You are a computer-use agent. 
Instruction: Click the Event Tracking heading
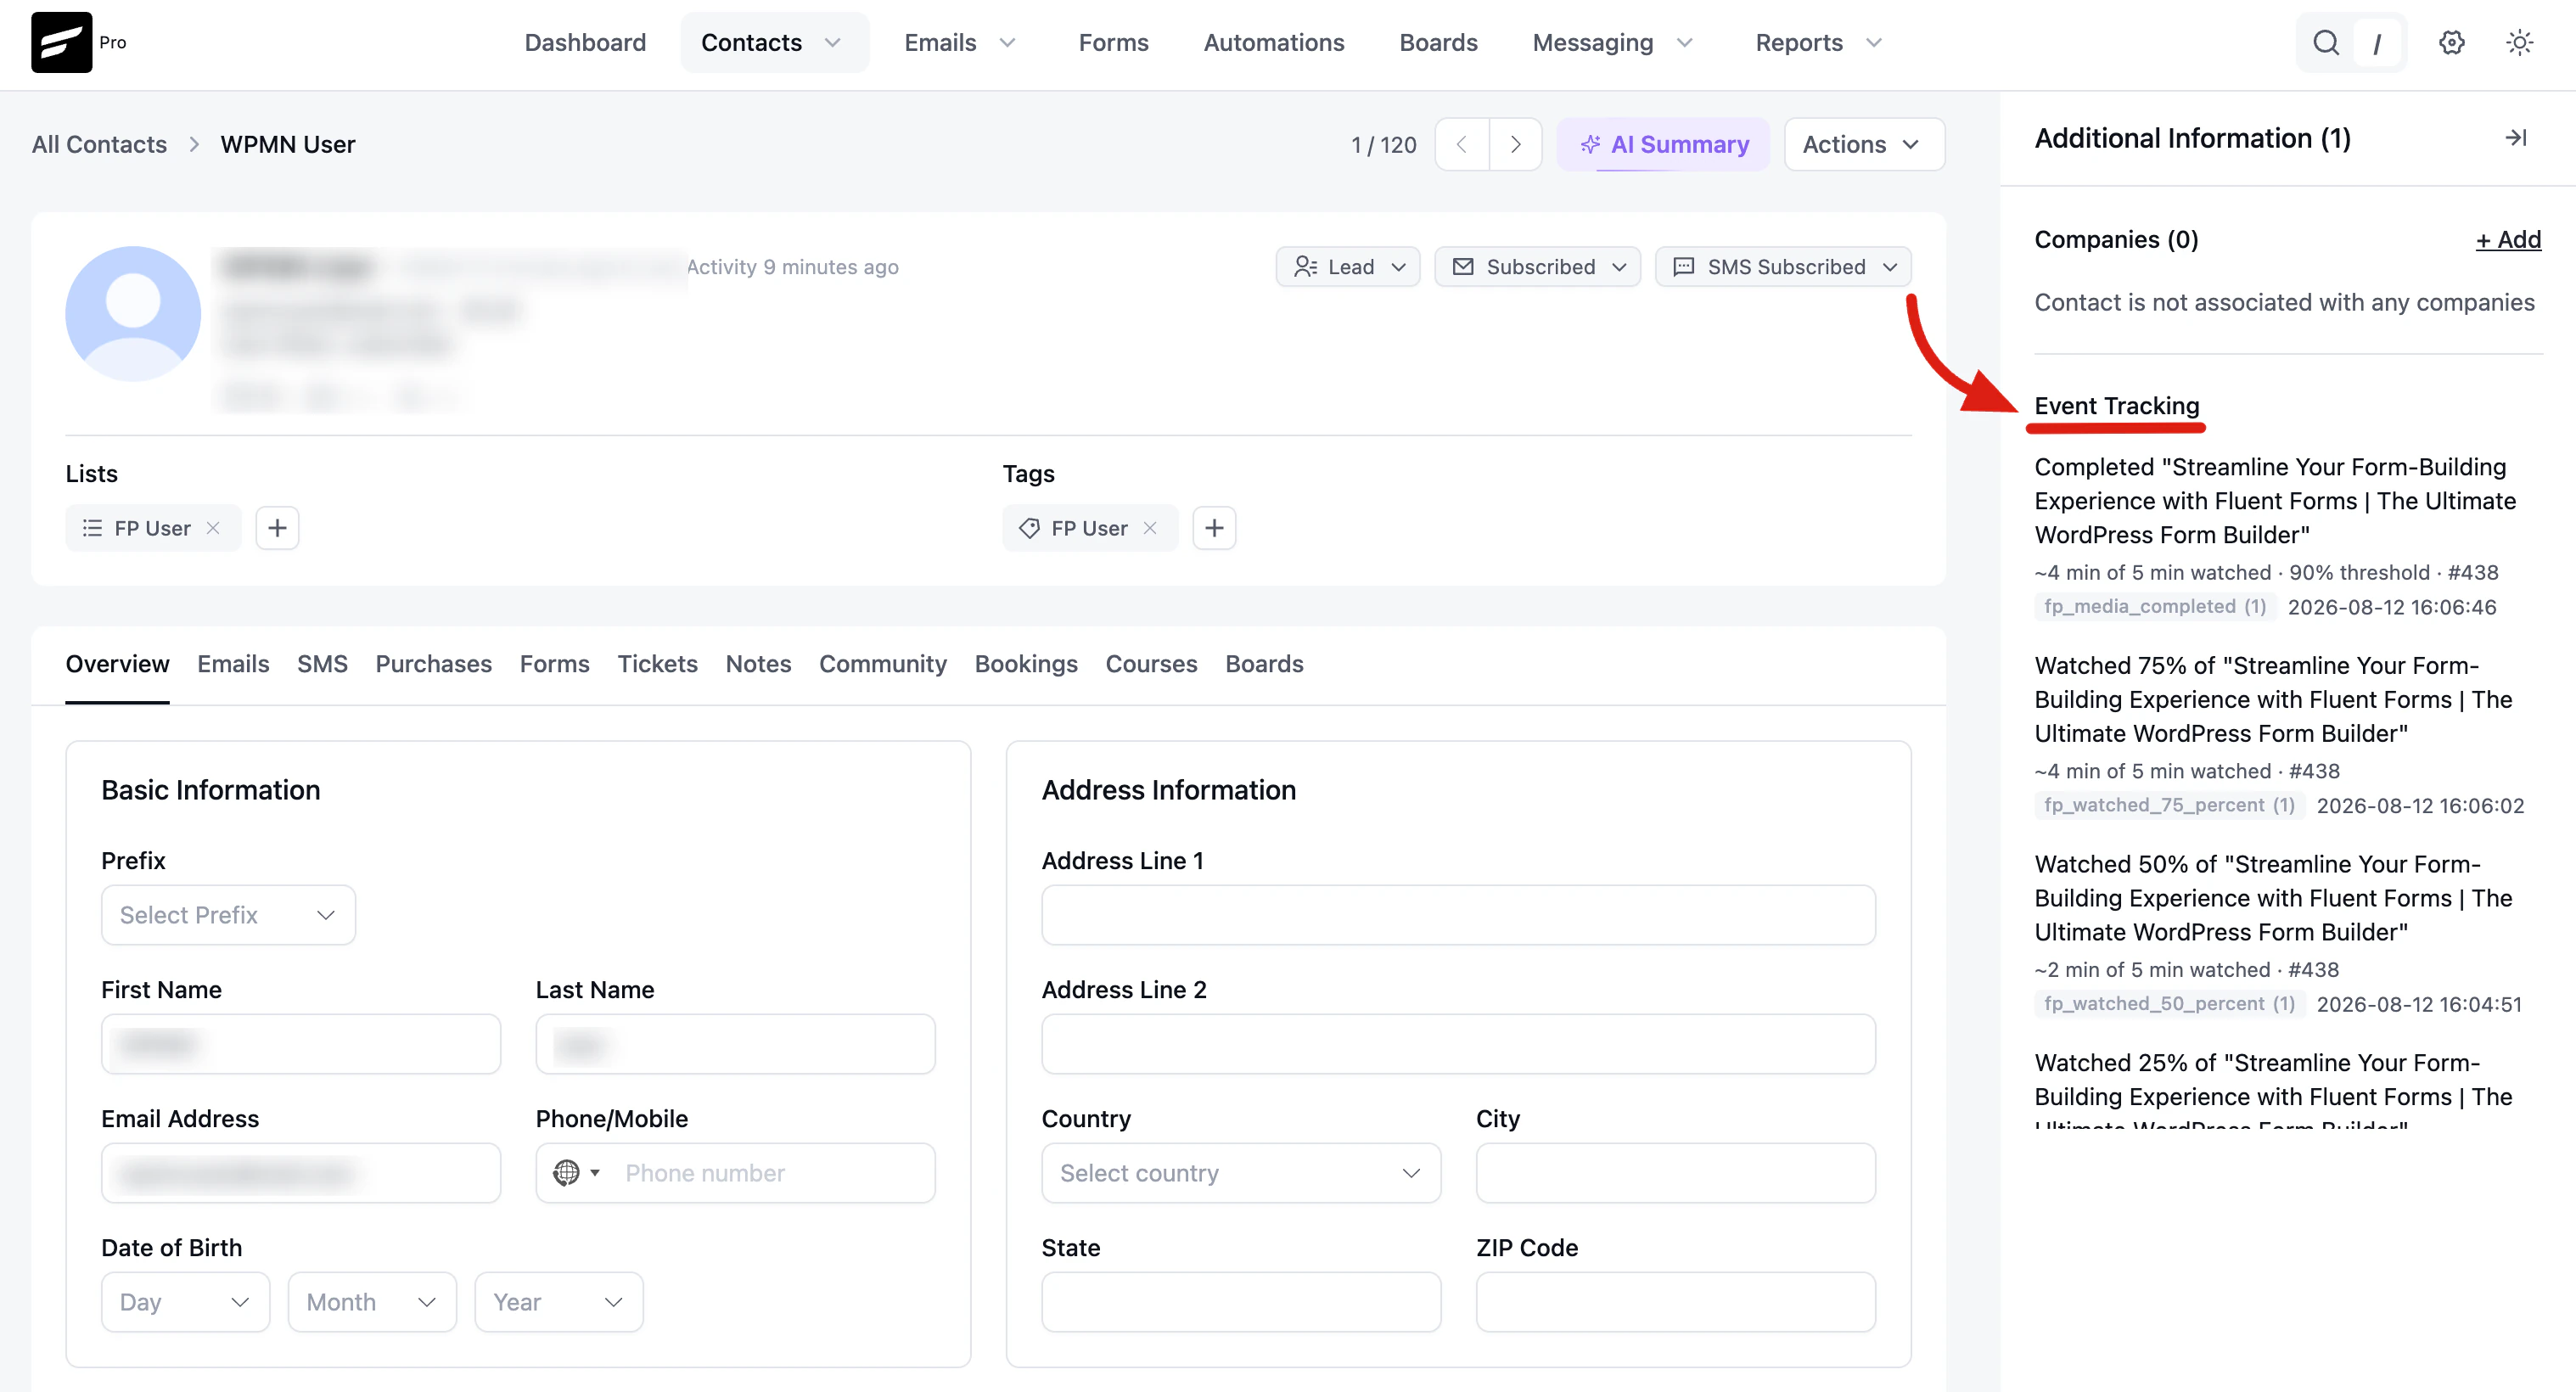click(x=2117, y=406)
